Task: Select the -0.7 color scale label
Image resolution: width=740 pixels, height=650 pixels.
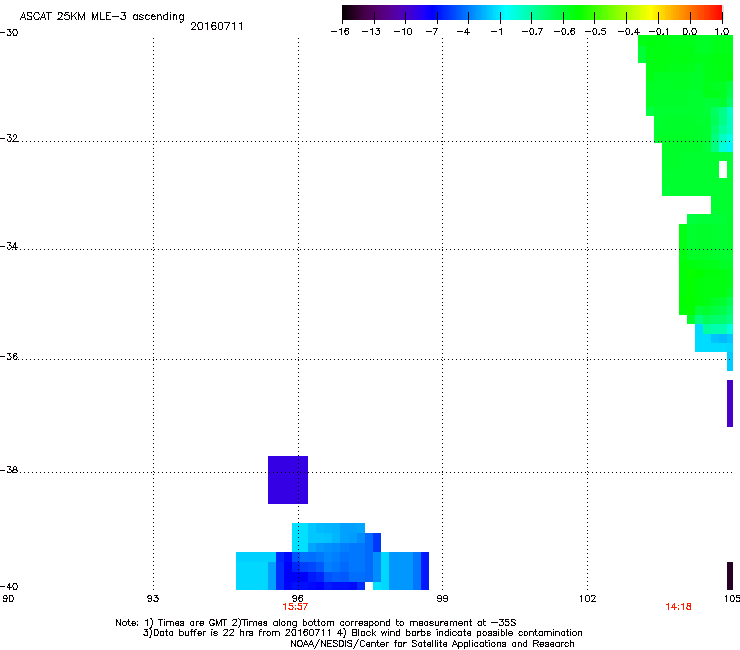Action: click(532, 32)
